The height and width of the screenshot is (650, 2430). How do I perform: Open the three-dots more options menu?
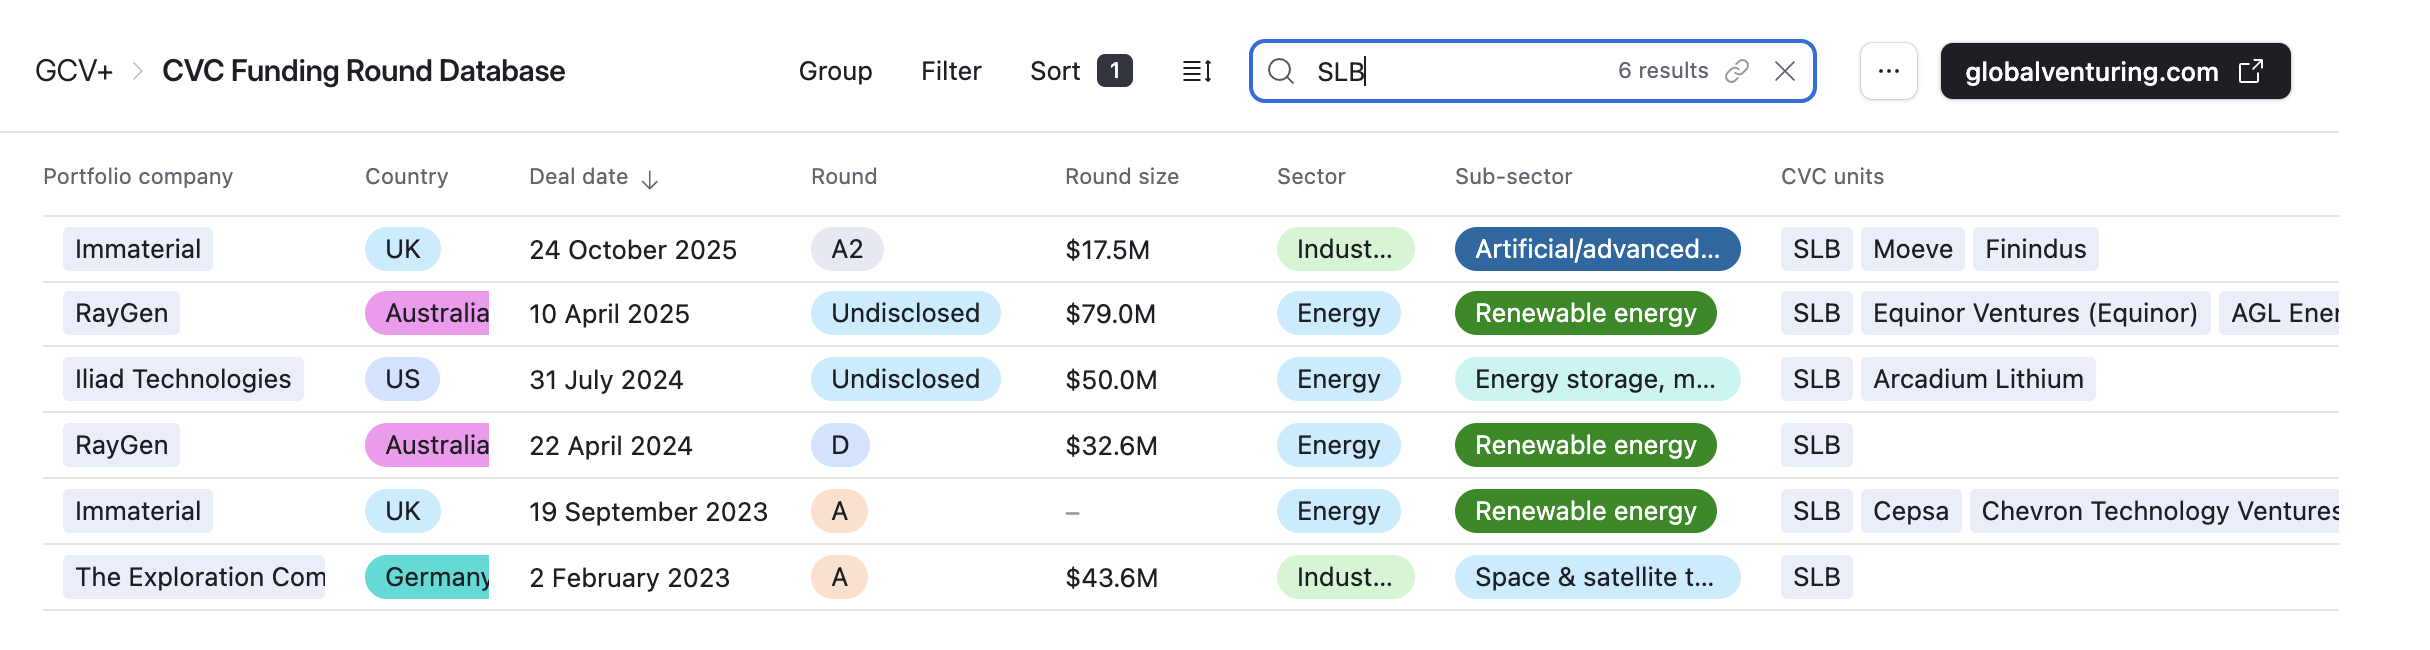tap(1888, 71)
